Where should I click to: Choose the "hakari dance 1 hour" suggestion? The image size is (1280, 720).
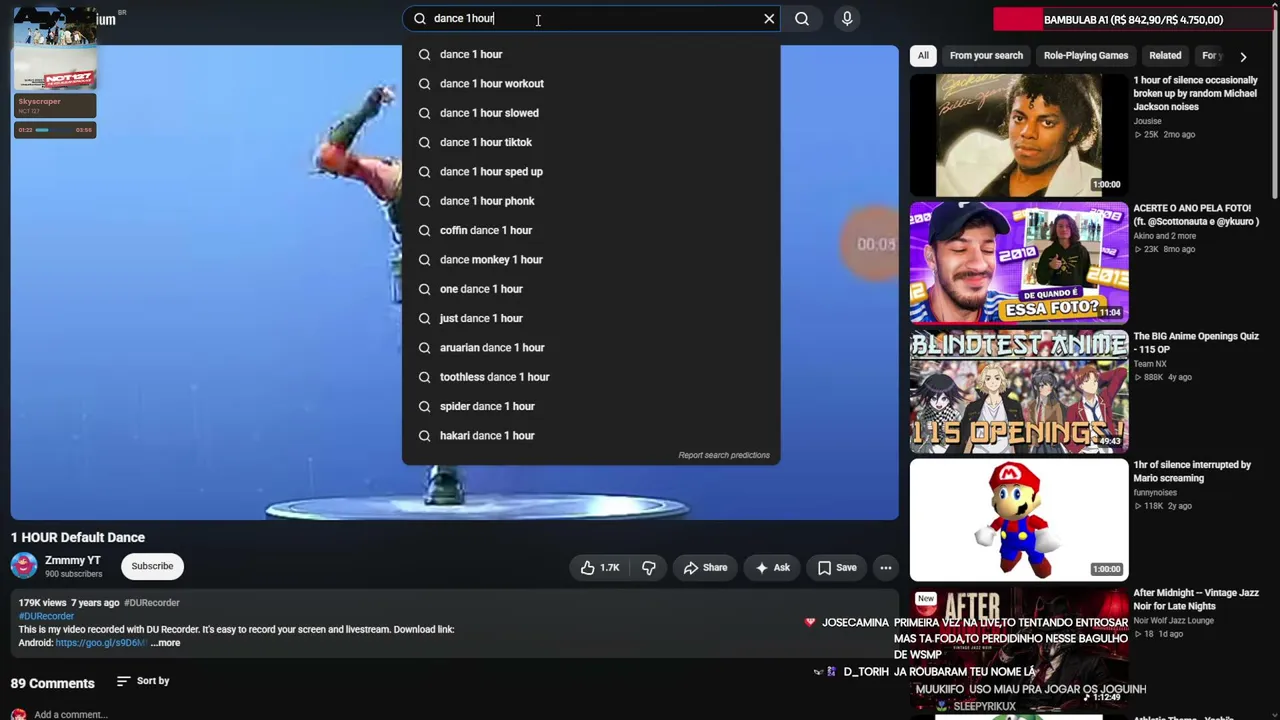(591, 436)
